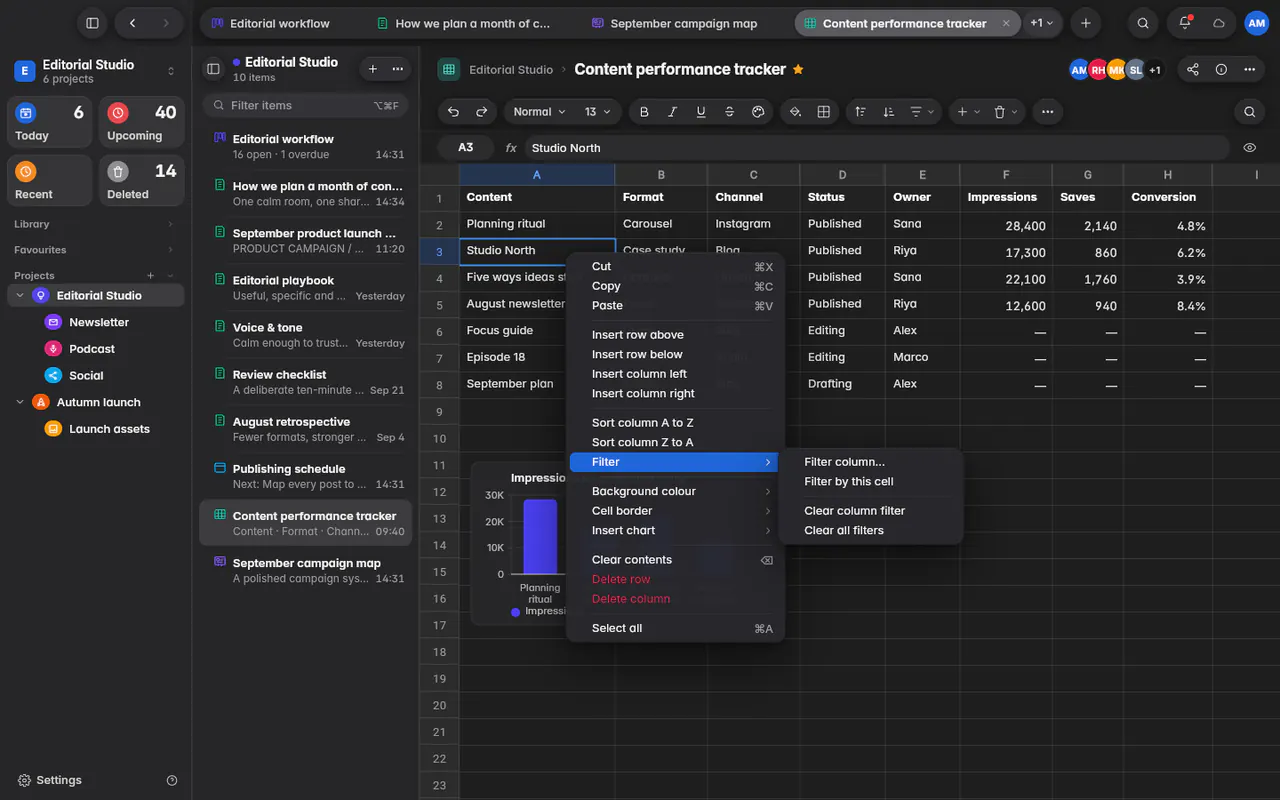Viewport: 1280px width, 800px height.
Task: Open the Upcoming card showing 40
Action: (141, 123)
